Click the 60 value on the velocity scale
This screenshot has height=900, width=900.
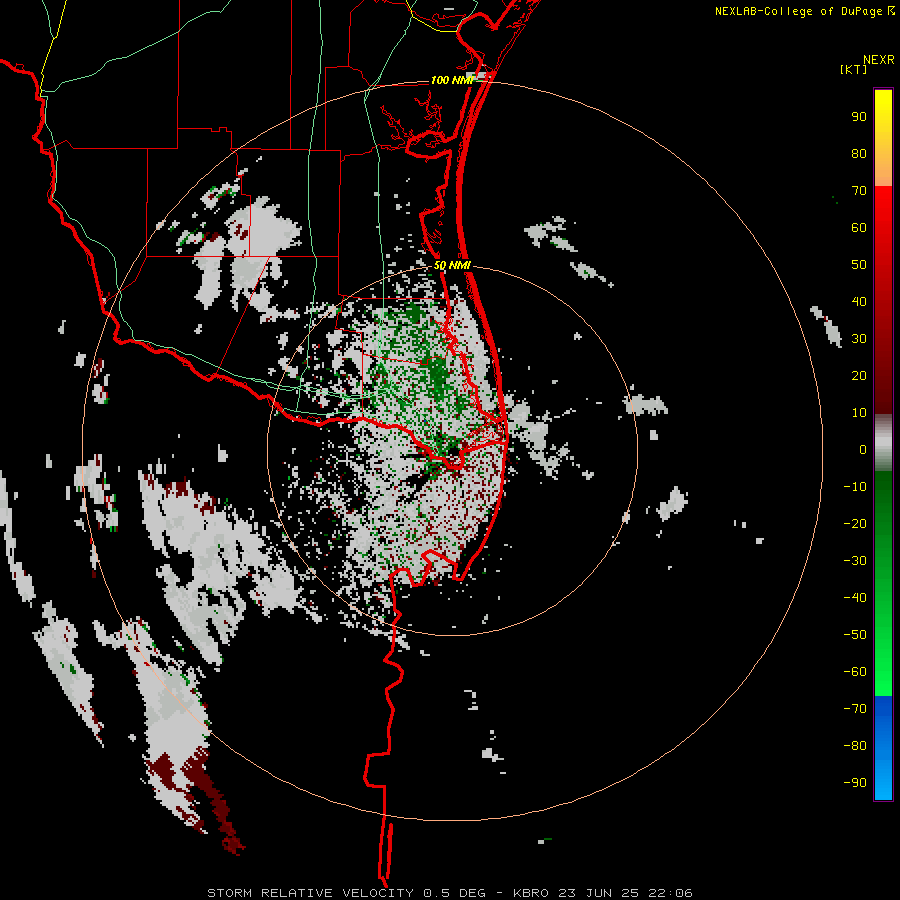point(859,228)
